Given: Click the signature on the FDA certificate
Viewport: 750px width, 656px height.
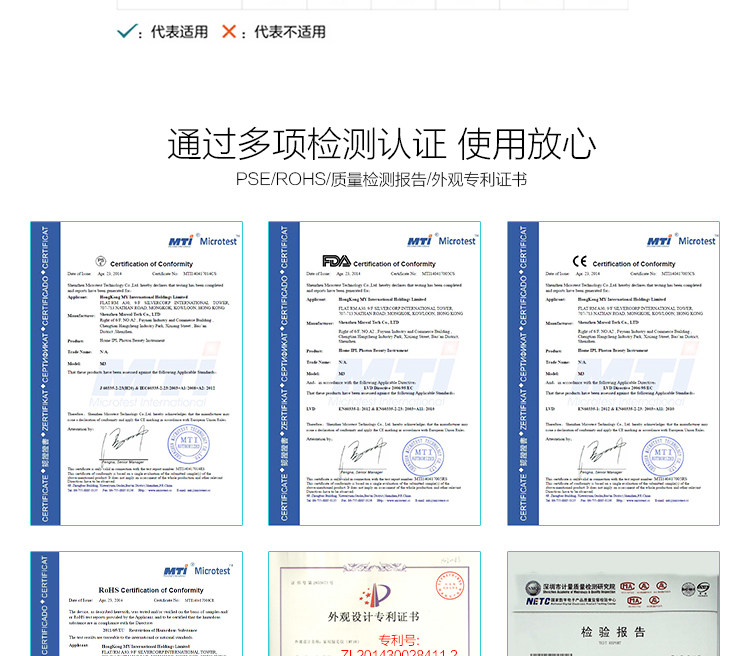Looking at the screenshot, I should (363, 455).
